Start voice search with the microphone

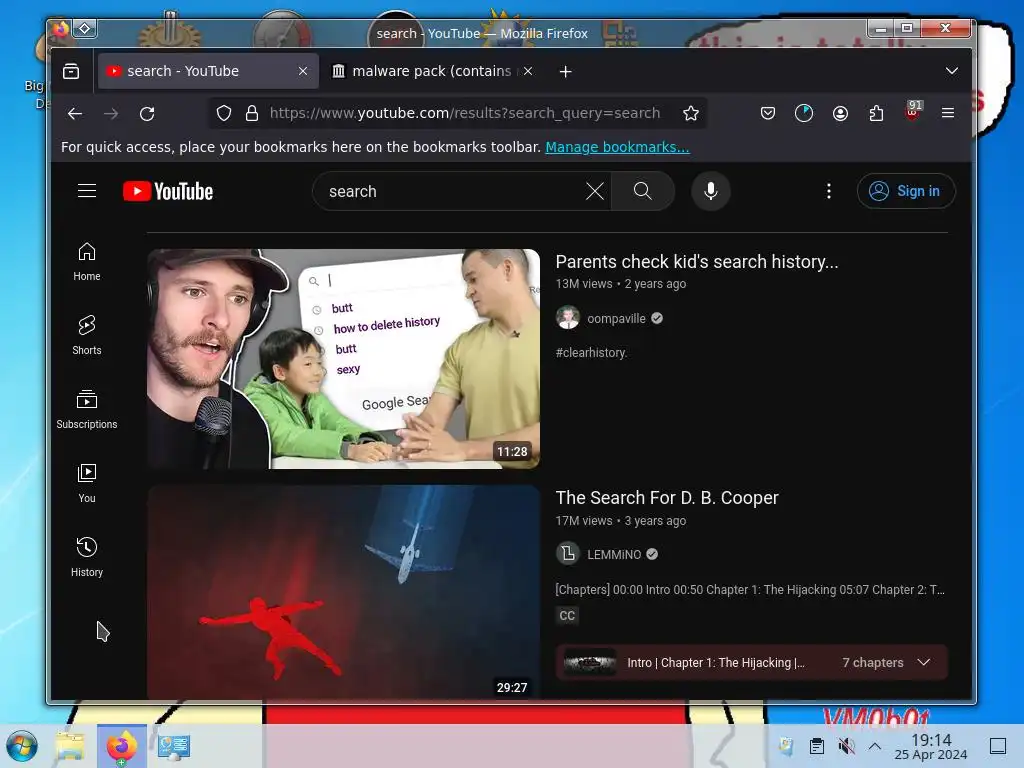coord(711,191)
